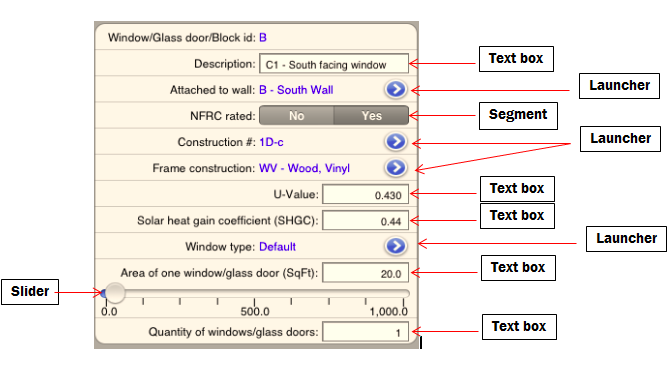
Task: Open the Construction # launcher arrow
Action: (395, 142)
